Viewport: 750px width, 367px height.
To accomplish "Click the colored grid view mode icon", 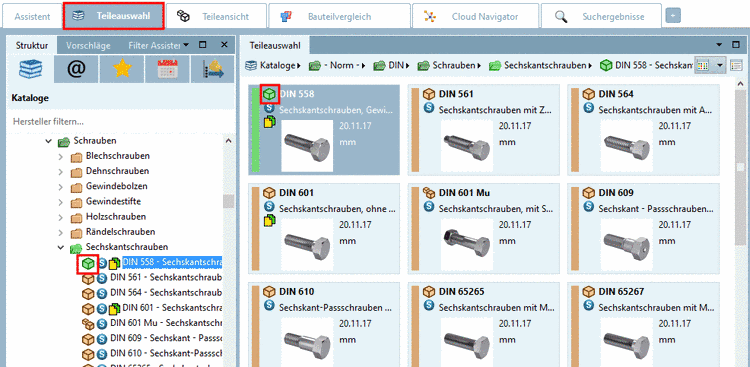I will (x=702, y=66).
